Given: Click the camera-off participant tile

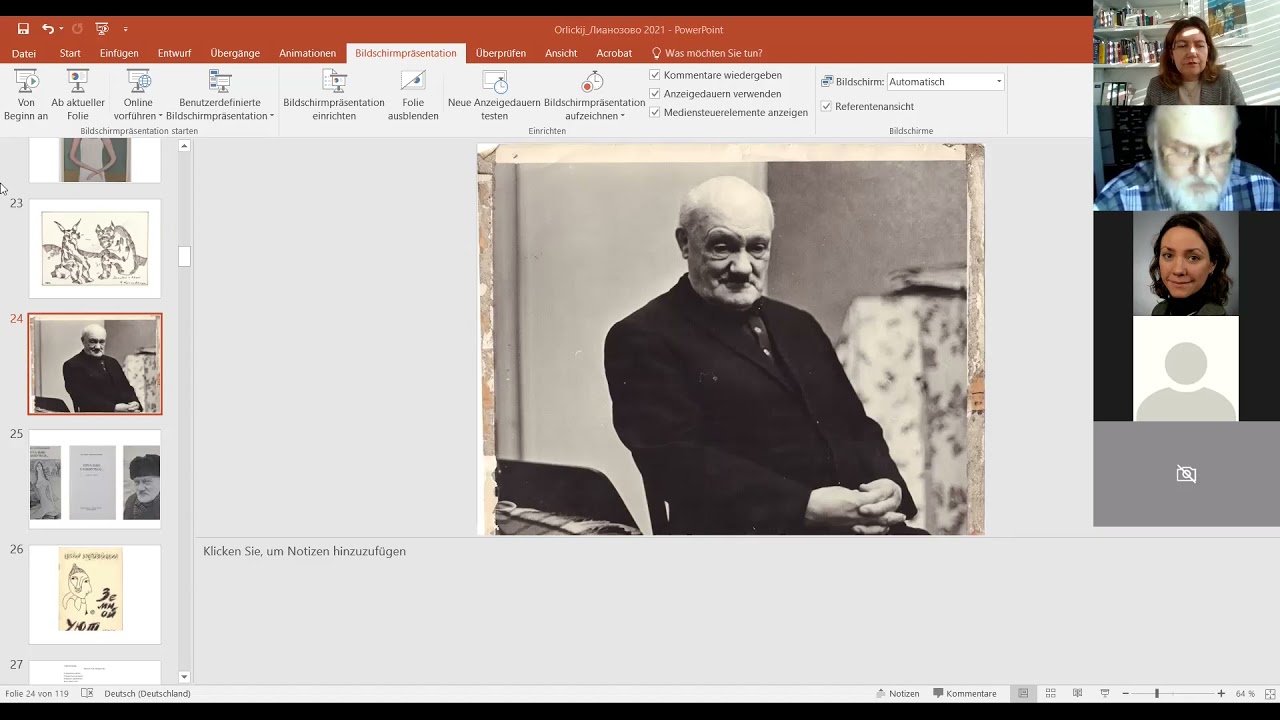Looking at the screenshot, I should 1186,474.
